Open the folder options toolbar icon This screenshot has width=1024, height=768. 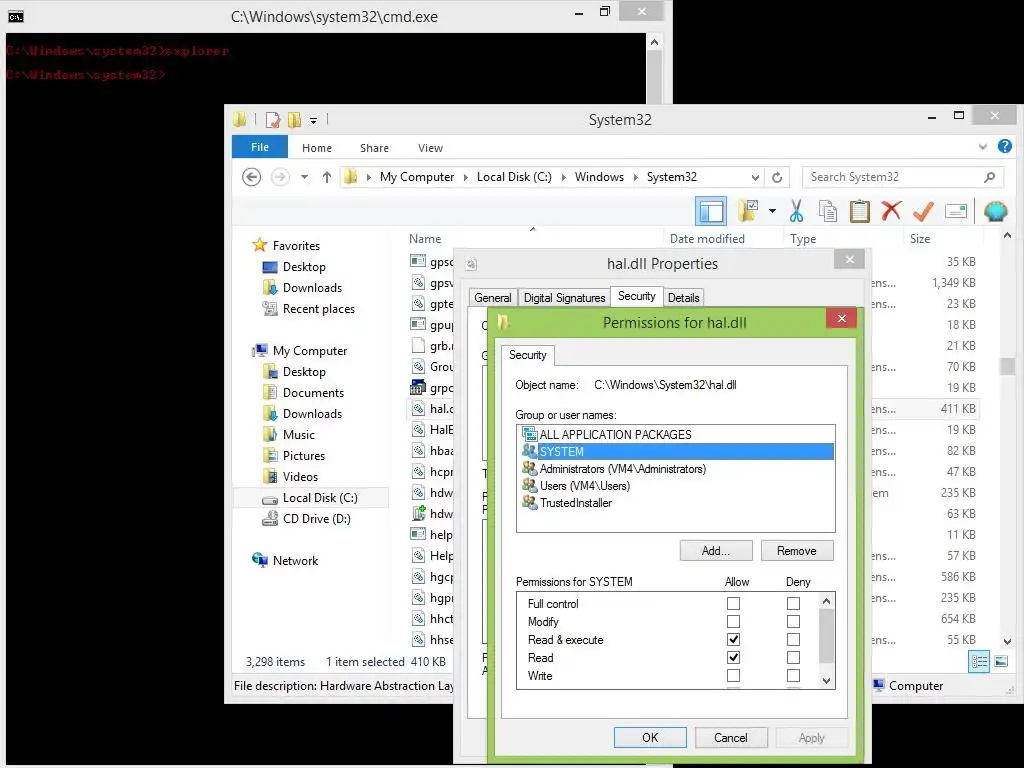tap(748, 211)
